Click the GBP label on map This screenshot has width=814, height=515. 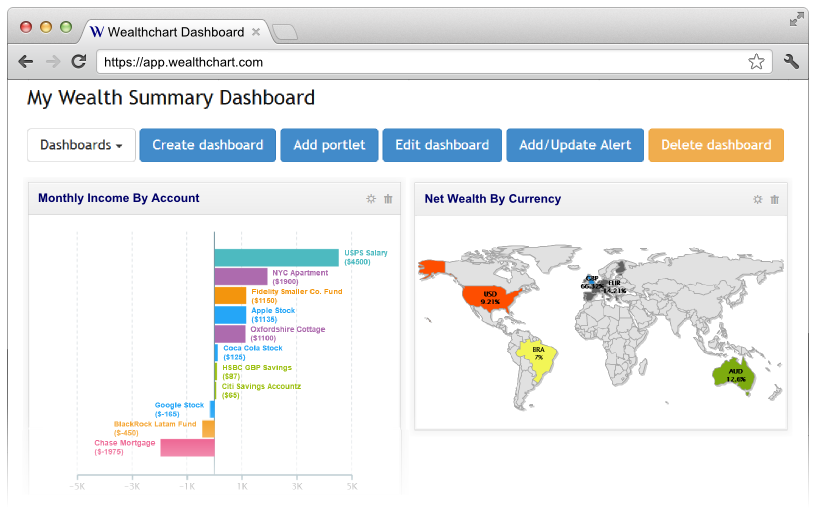592,279
